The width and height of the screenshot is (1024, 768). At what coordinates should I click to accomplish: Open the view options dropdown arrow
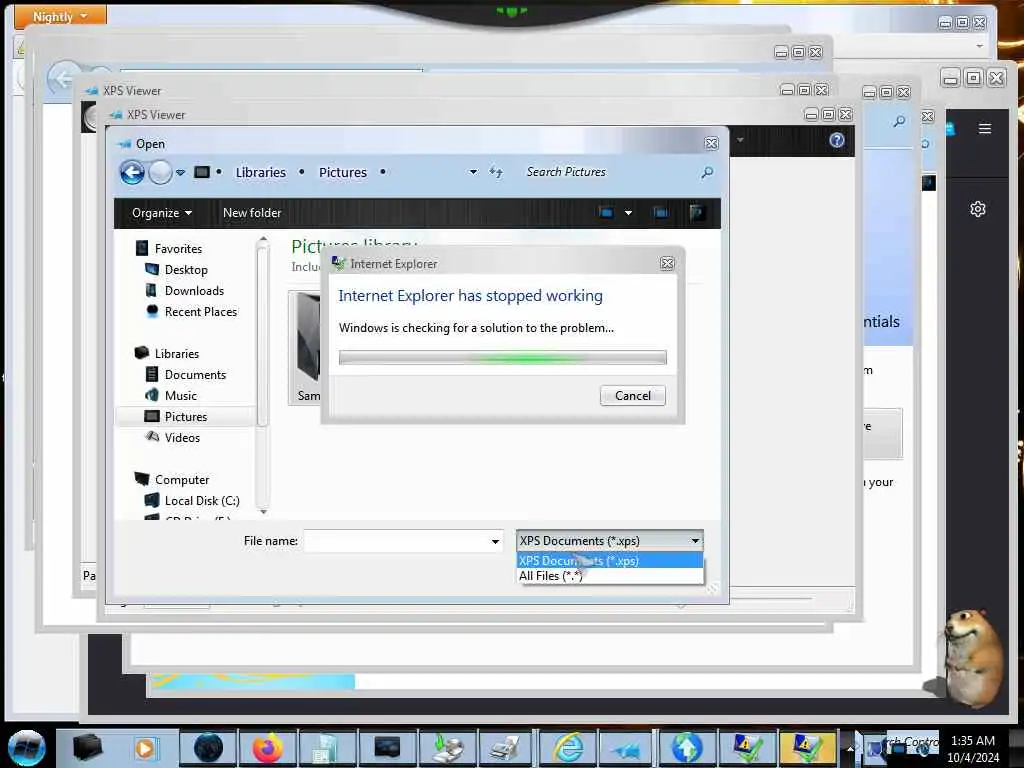628,213
